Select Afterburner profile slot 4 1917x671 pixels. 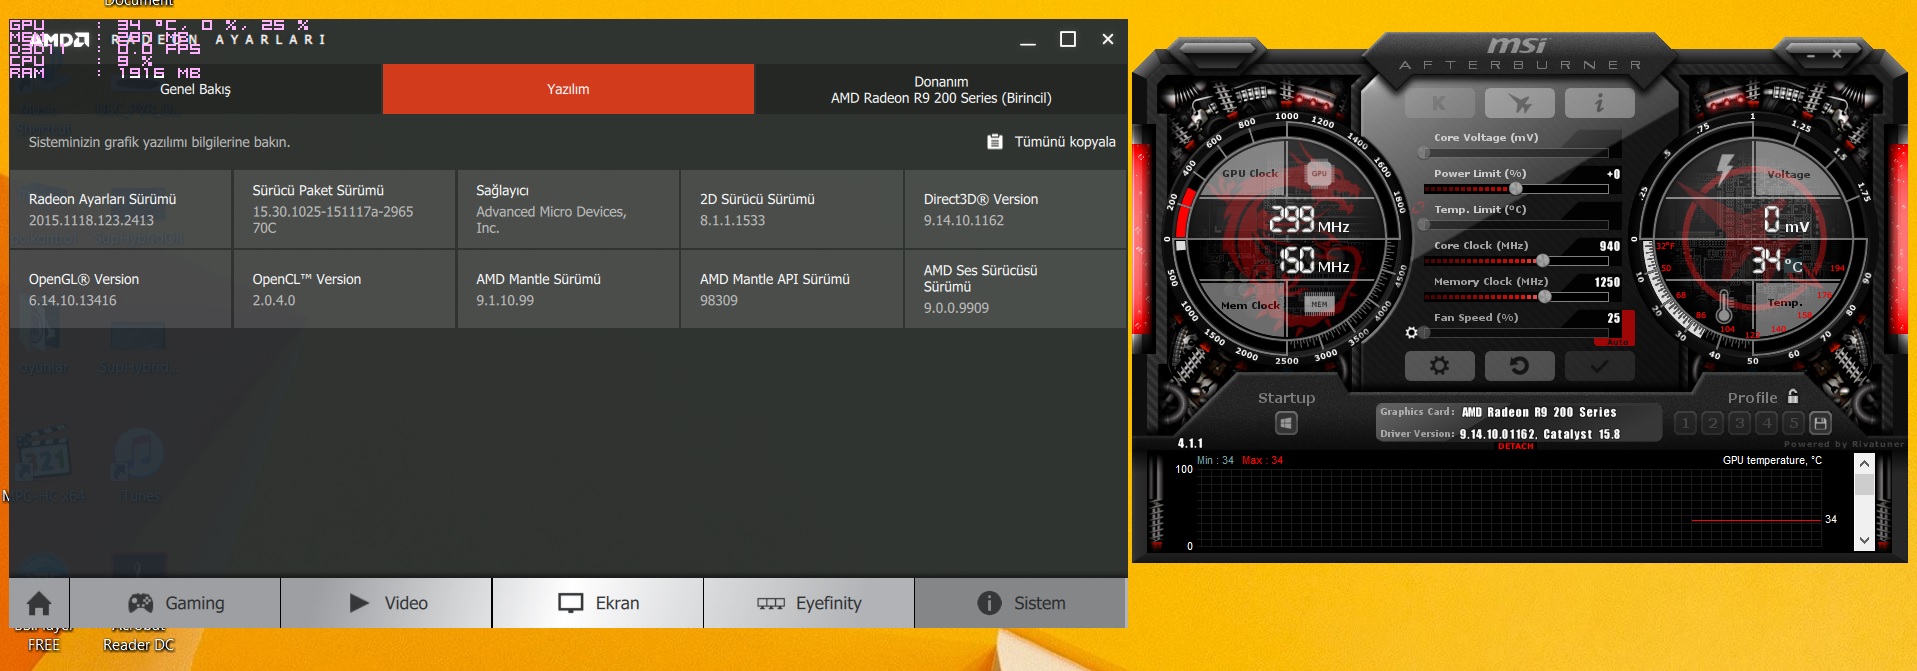coord(1767,424)
